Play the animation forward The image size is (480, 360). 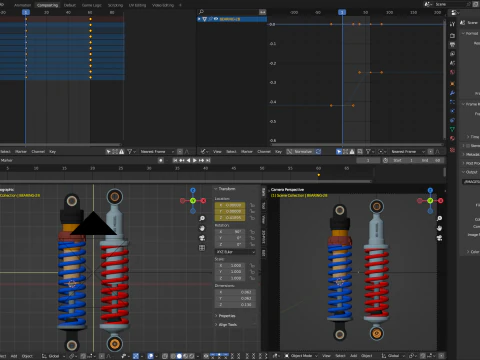click(195, 160)
